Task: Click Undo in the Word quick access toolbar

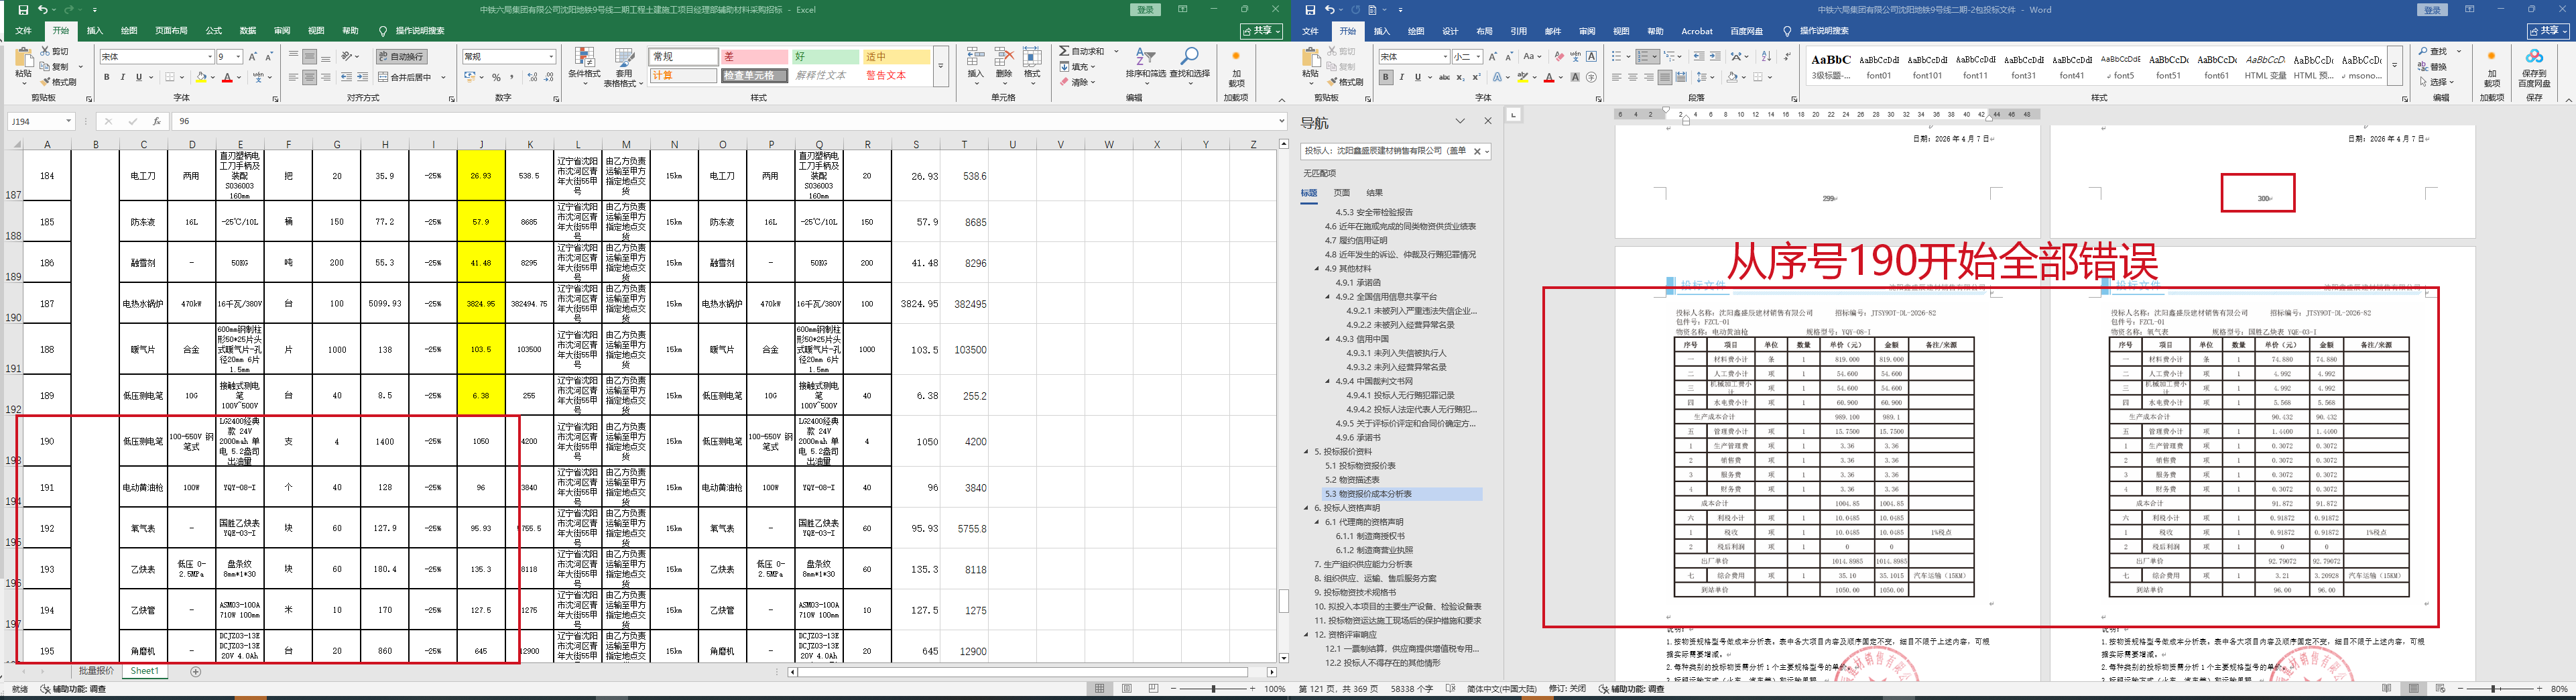Action: pyautogui.click(x=1330, y=9)
